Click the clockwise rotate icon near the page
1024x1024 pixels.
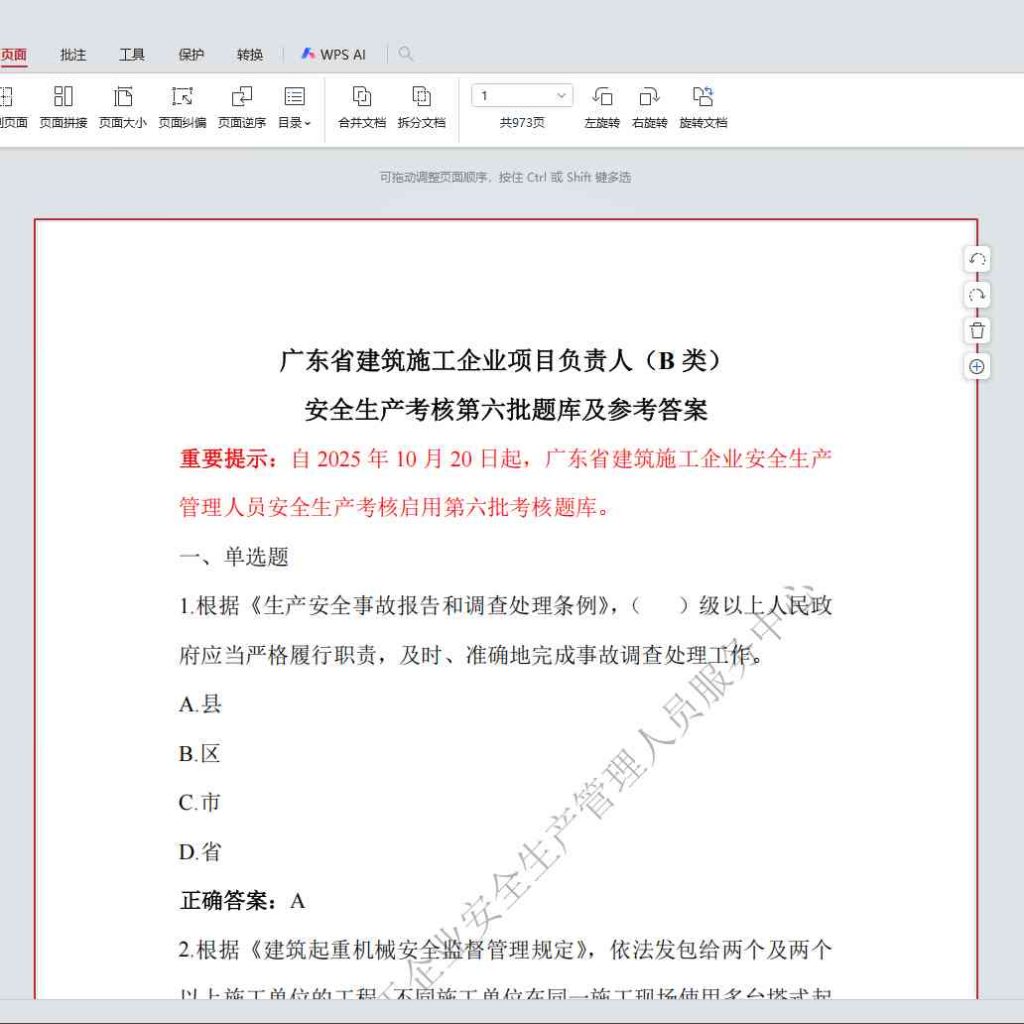(977, 294)
